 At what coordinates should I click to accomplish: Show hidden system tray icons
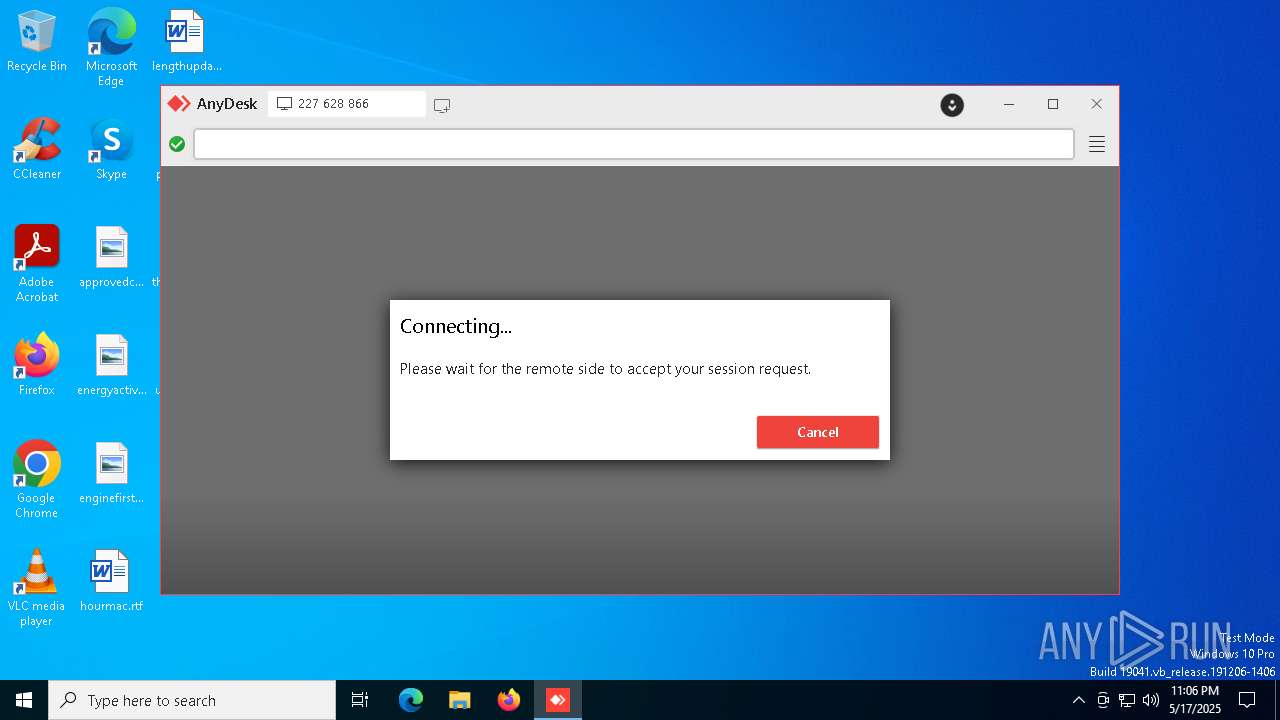[1078, 700]
